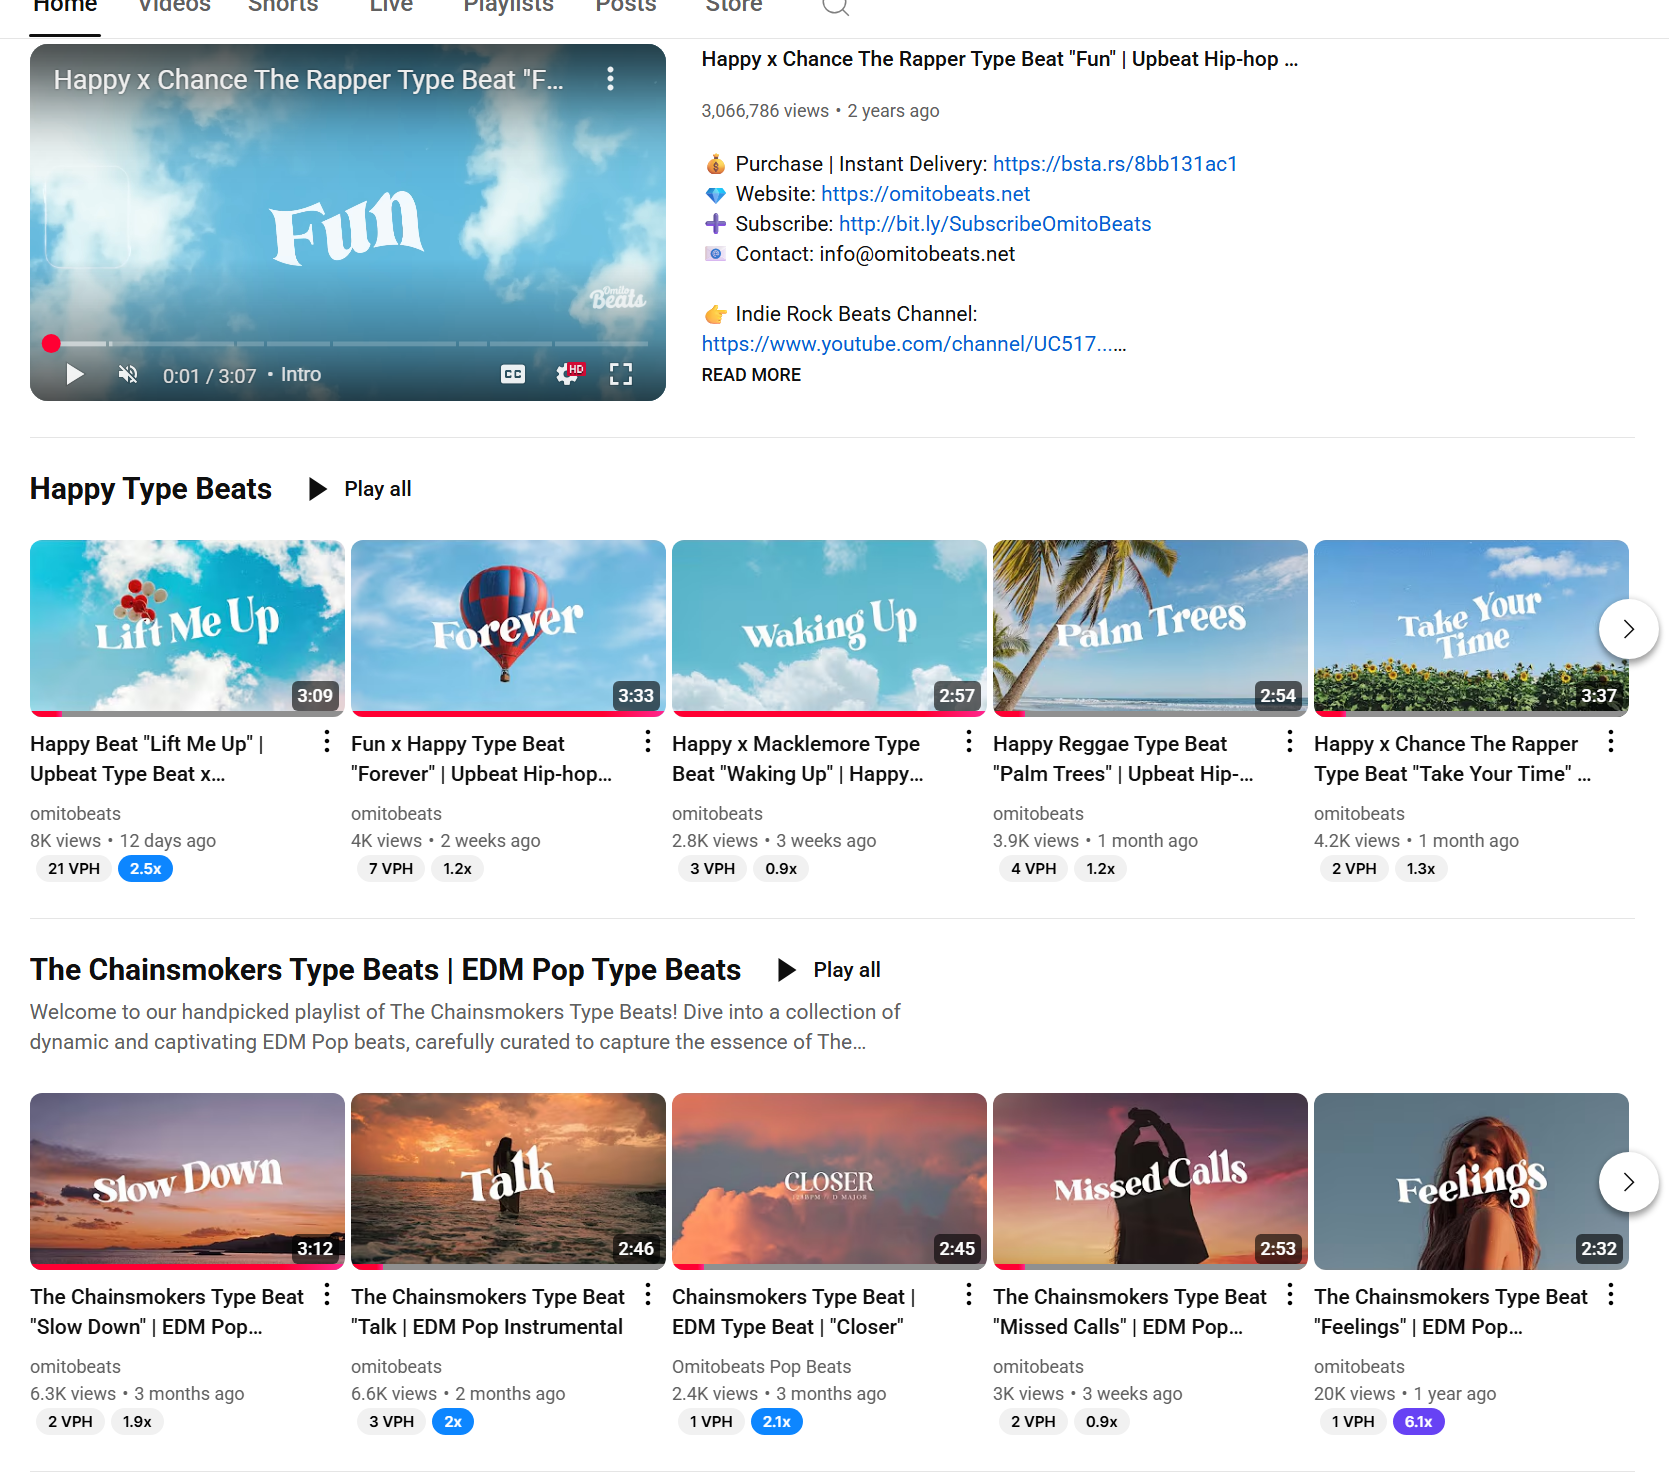Show next videos in Chainsmokers playlist row
Screen dimensions: 1669x1483
[1628, 1182]
